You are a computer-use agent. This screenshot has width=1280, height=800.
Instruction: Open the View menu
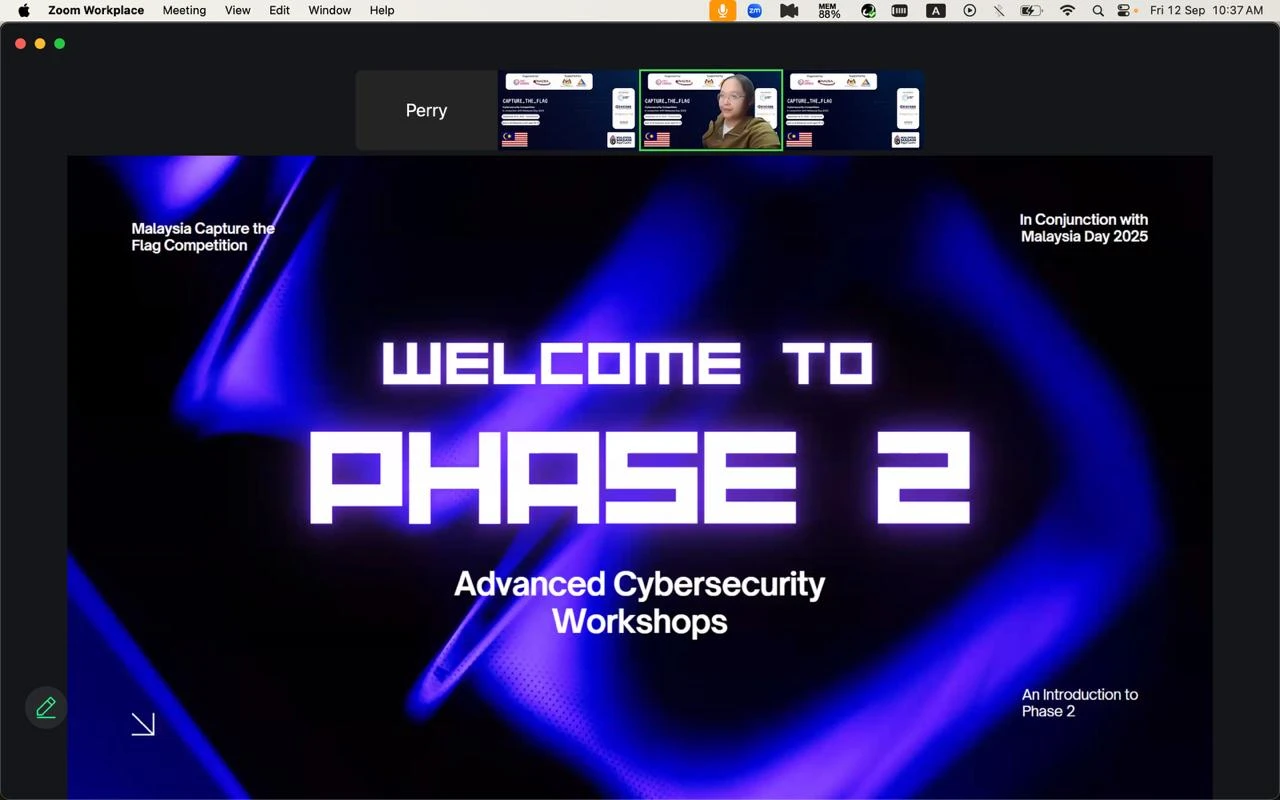[238, 11]
